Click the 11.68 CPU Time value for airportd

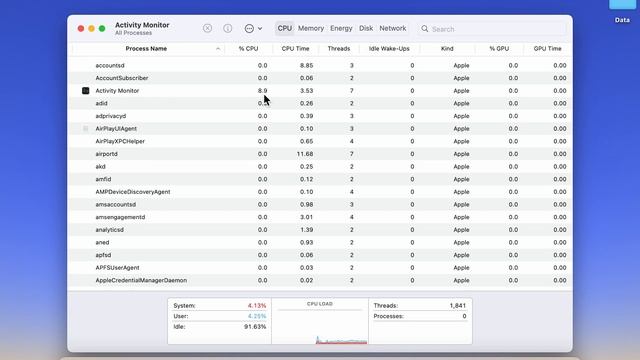305,154
